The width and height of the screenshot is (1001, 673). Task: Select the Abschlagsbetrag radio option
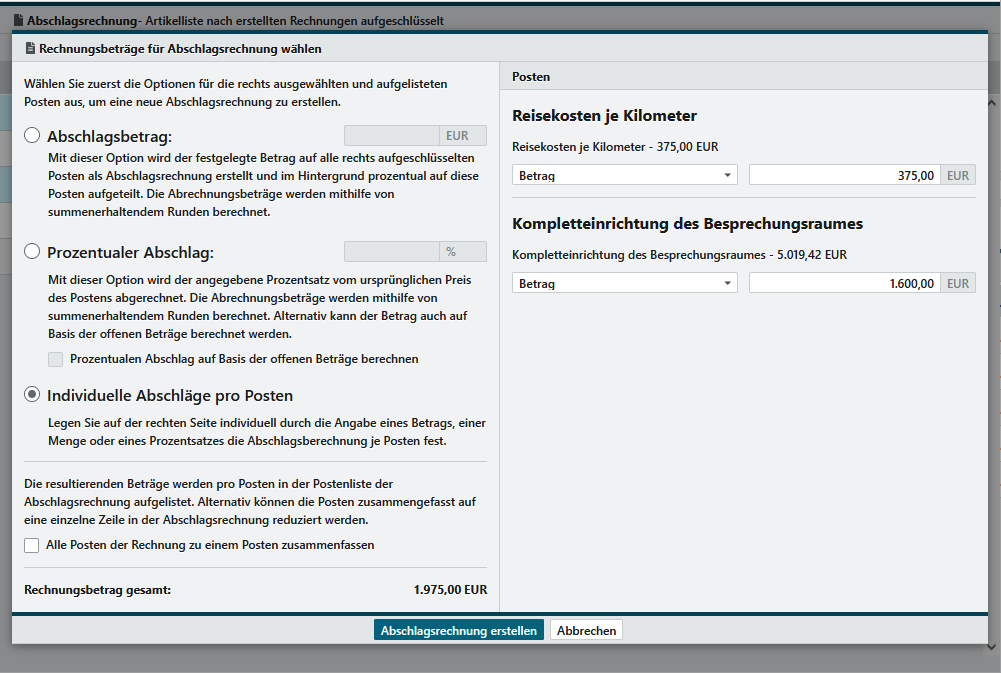tap(33, 136)
